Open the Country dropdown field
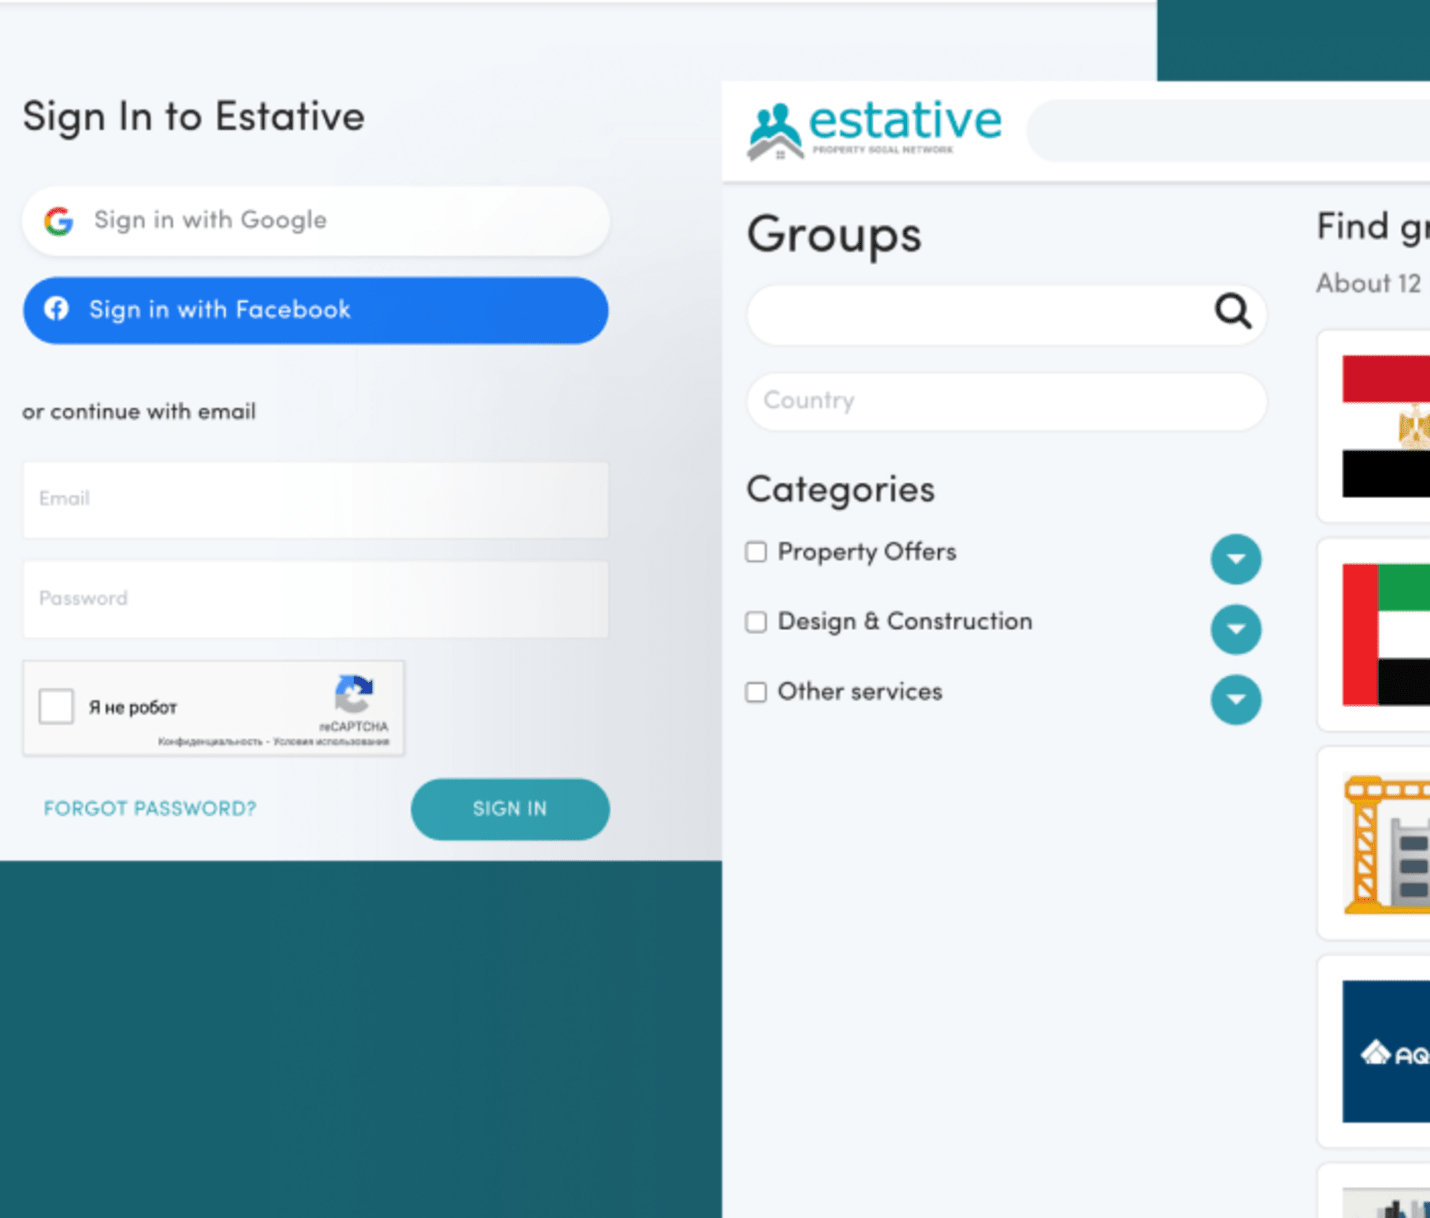This screenshot has width=1430, height=1218. click(x=1007, y=401)
